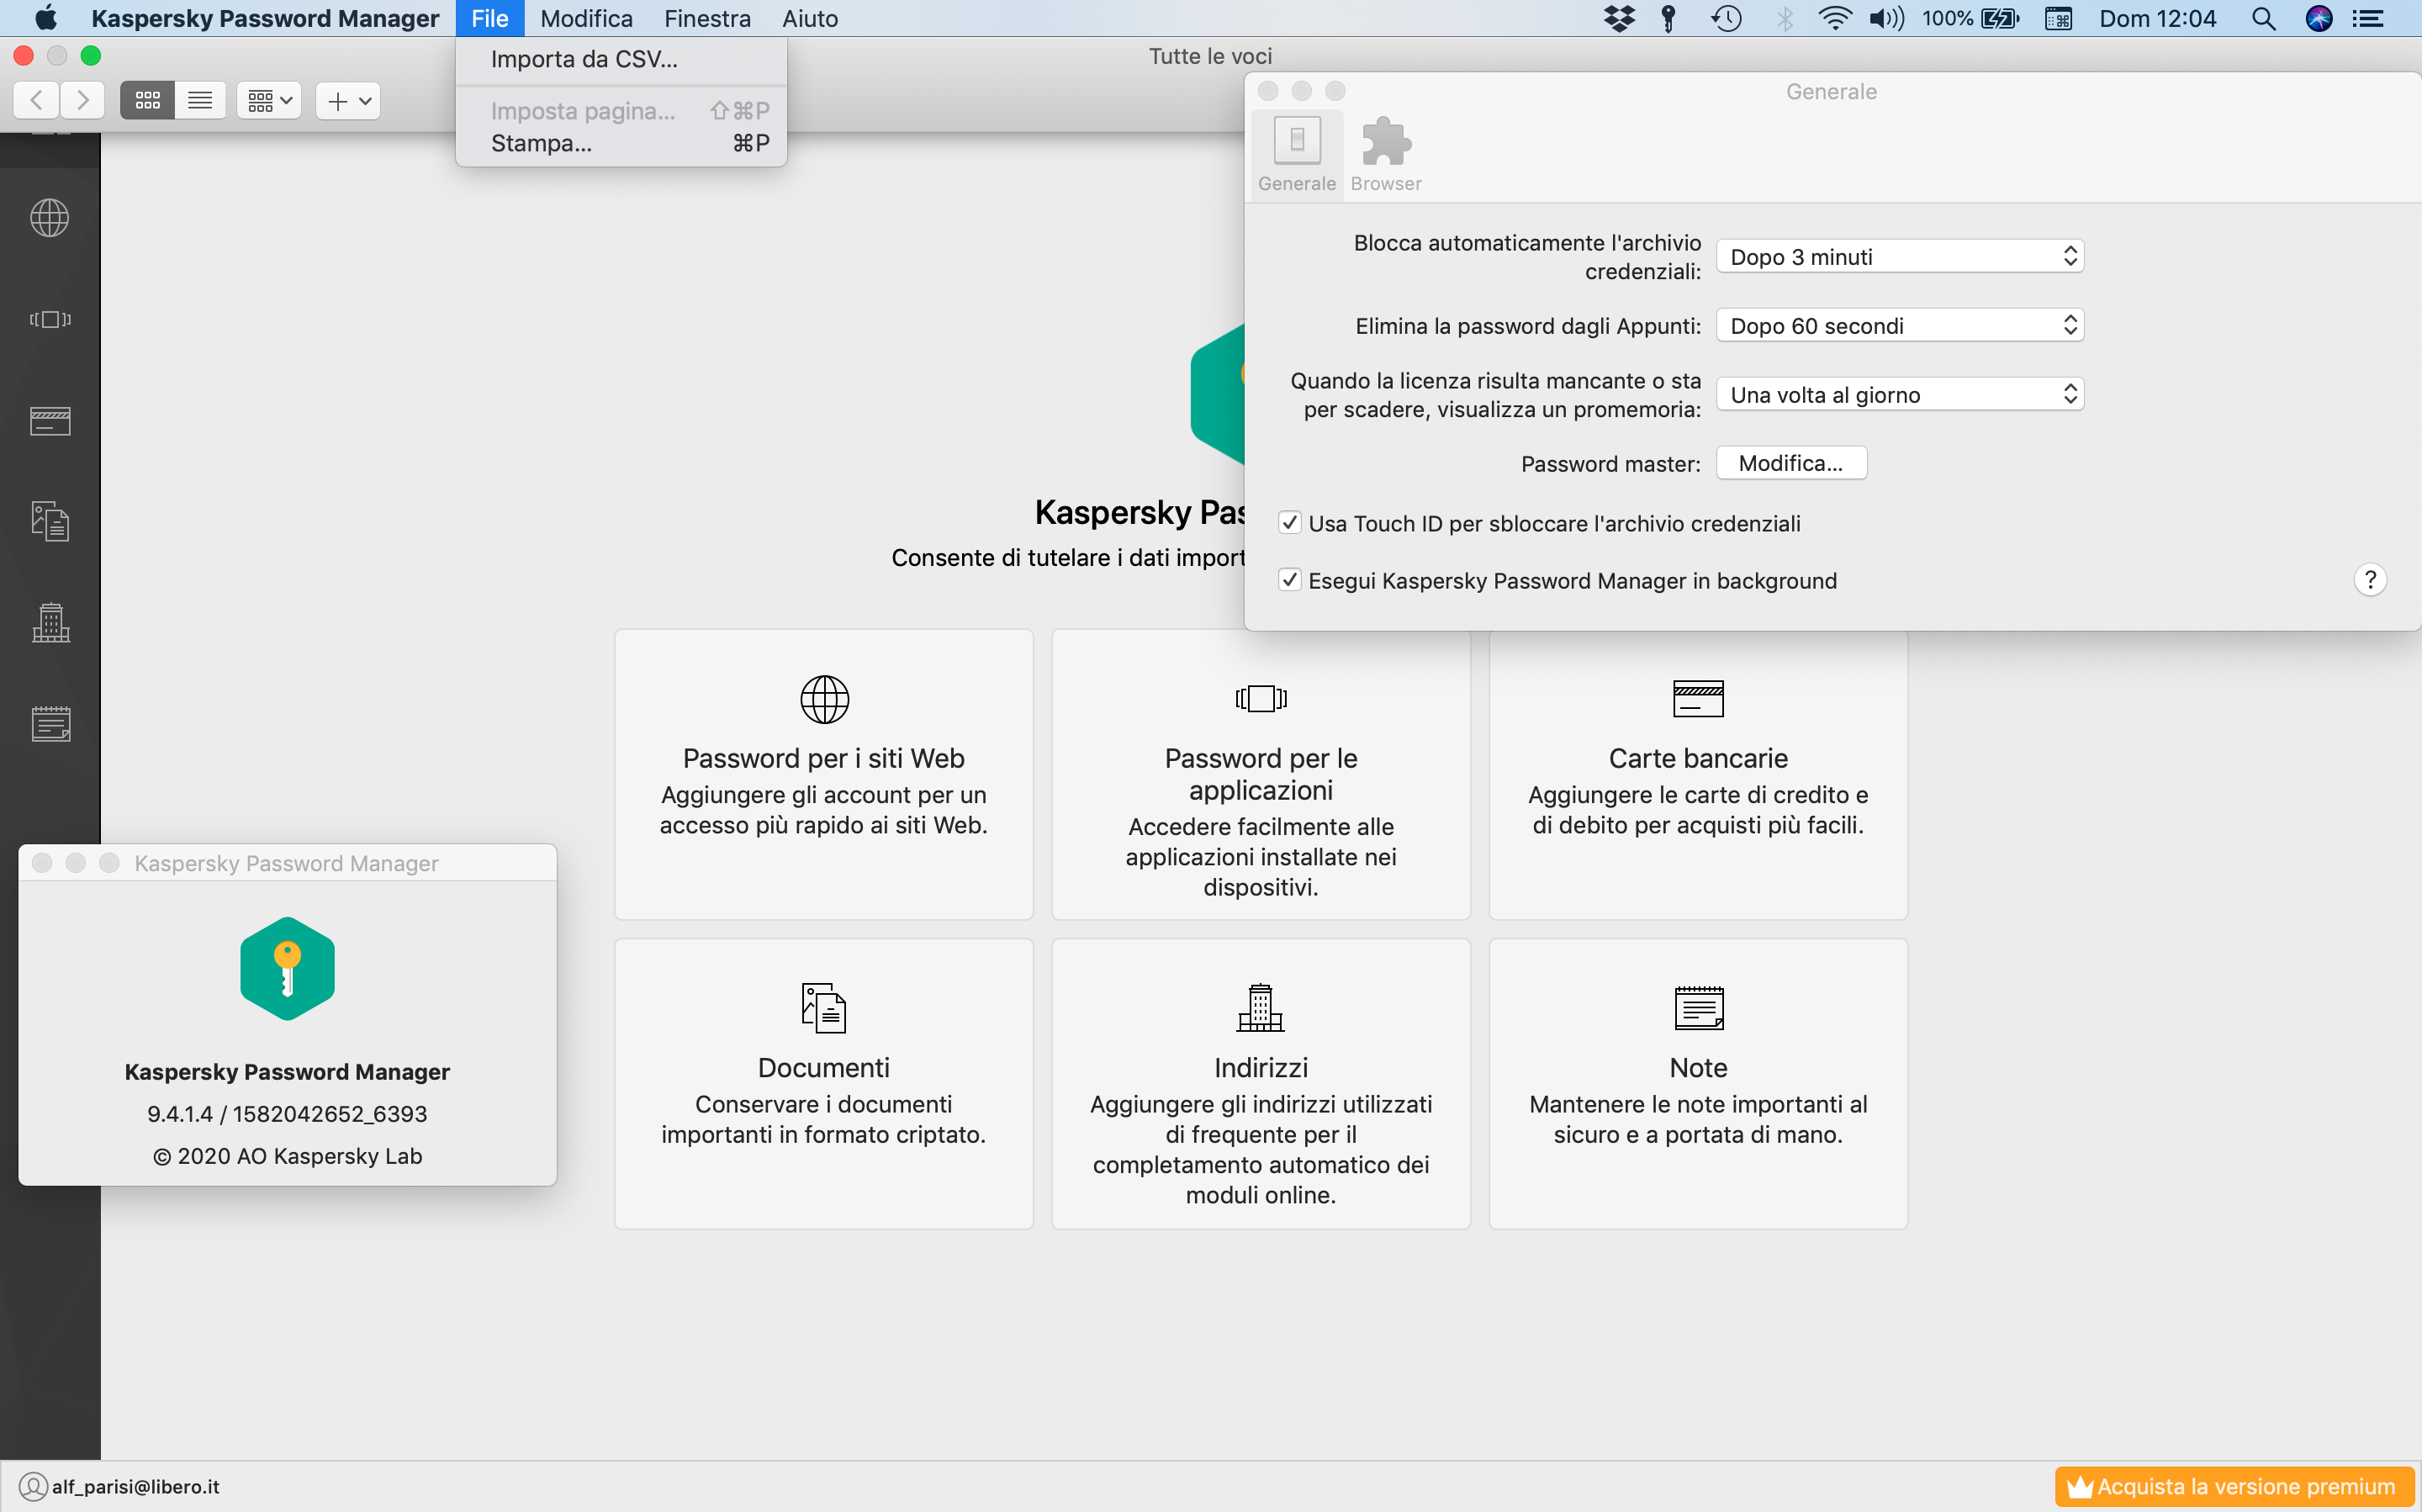Image resolution: width=2422 pixels, height=1512 pixels.
Task: Disable Touch ID unlock checkbox
Action: tap(1289, 523)
